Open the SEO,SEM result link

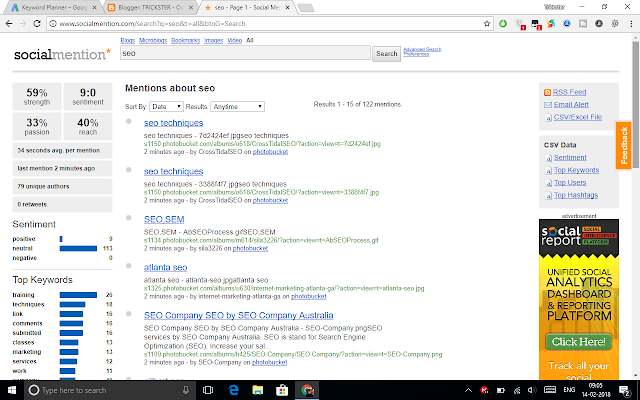coord(164,220)
